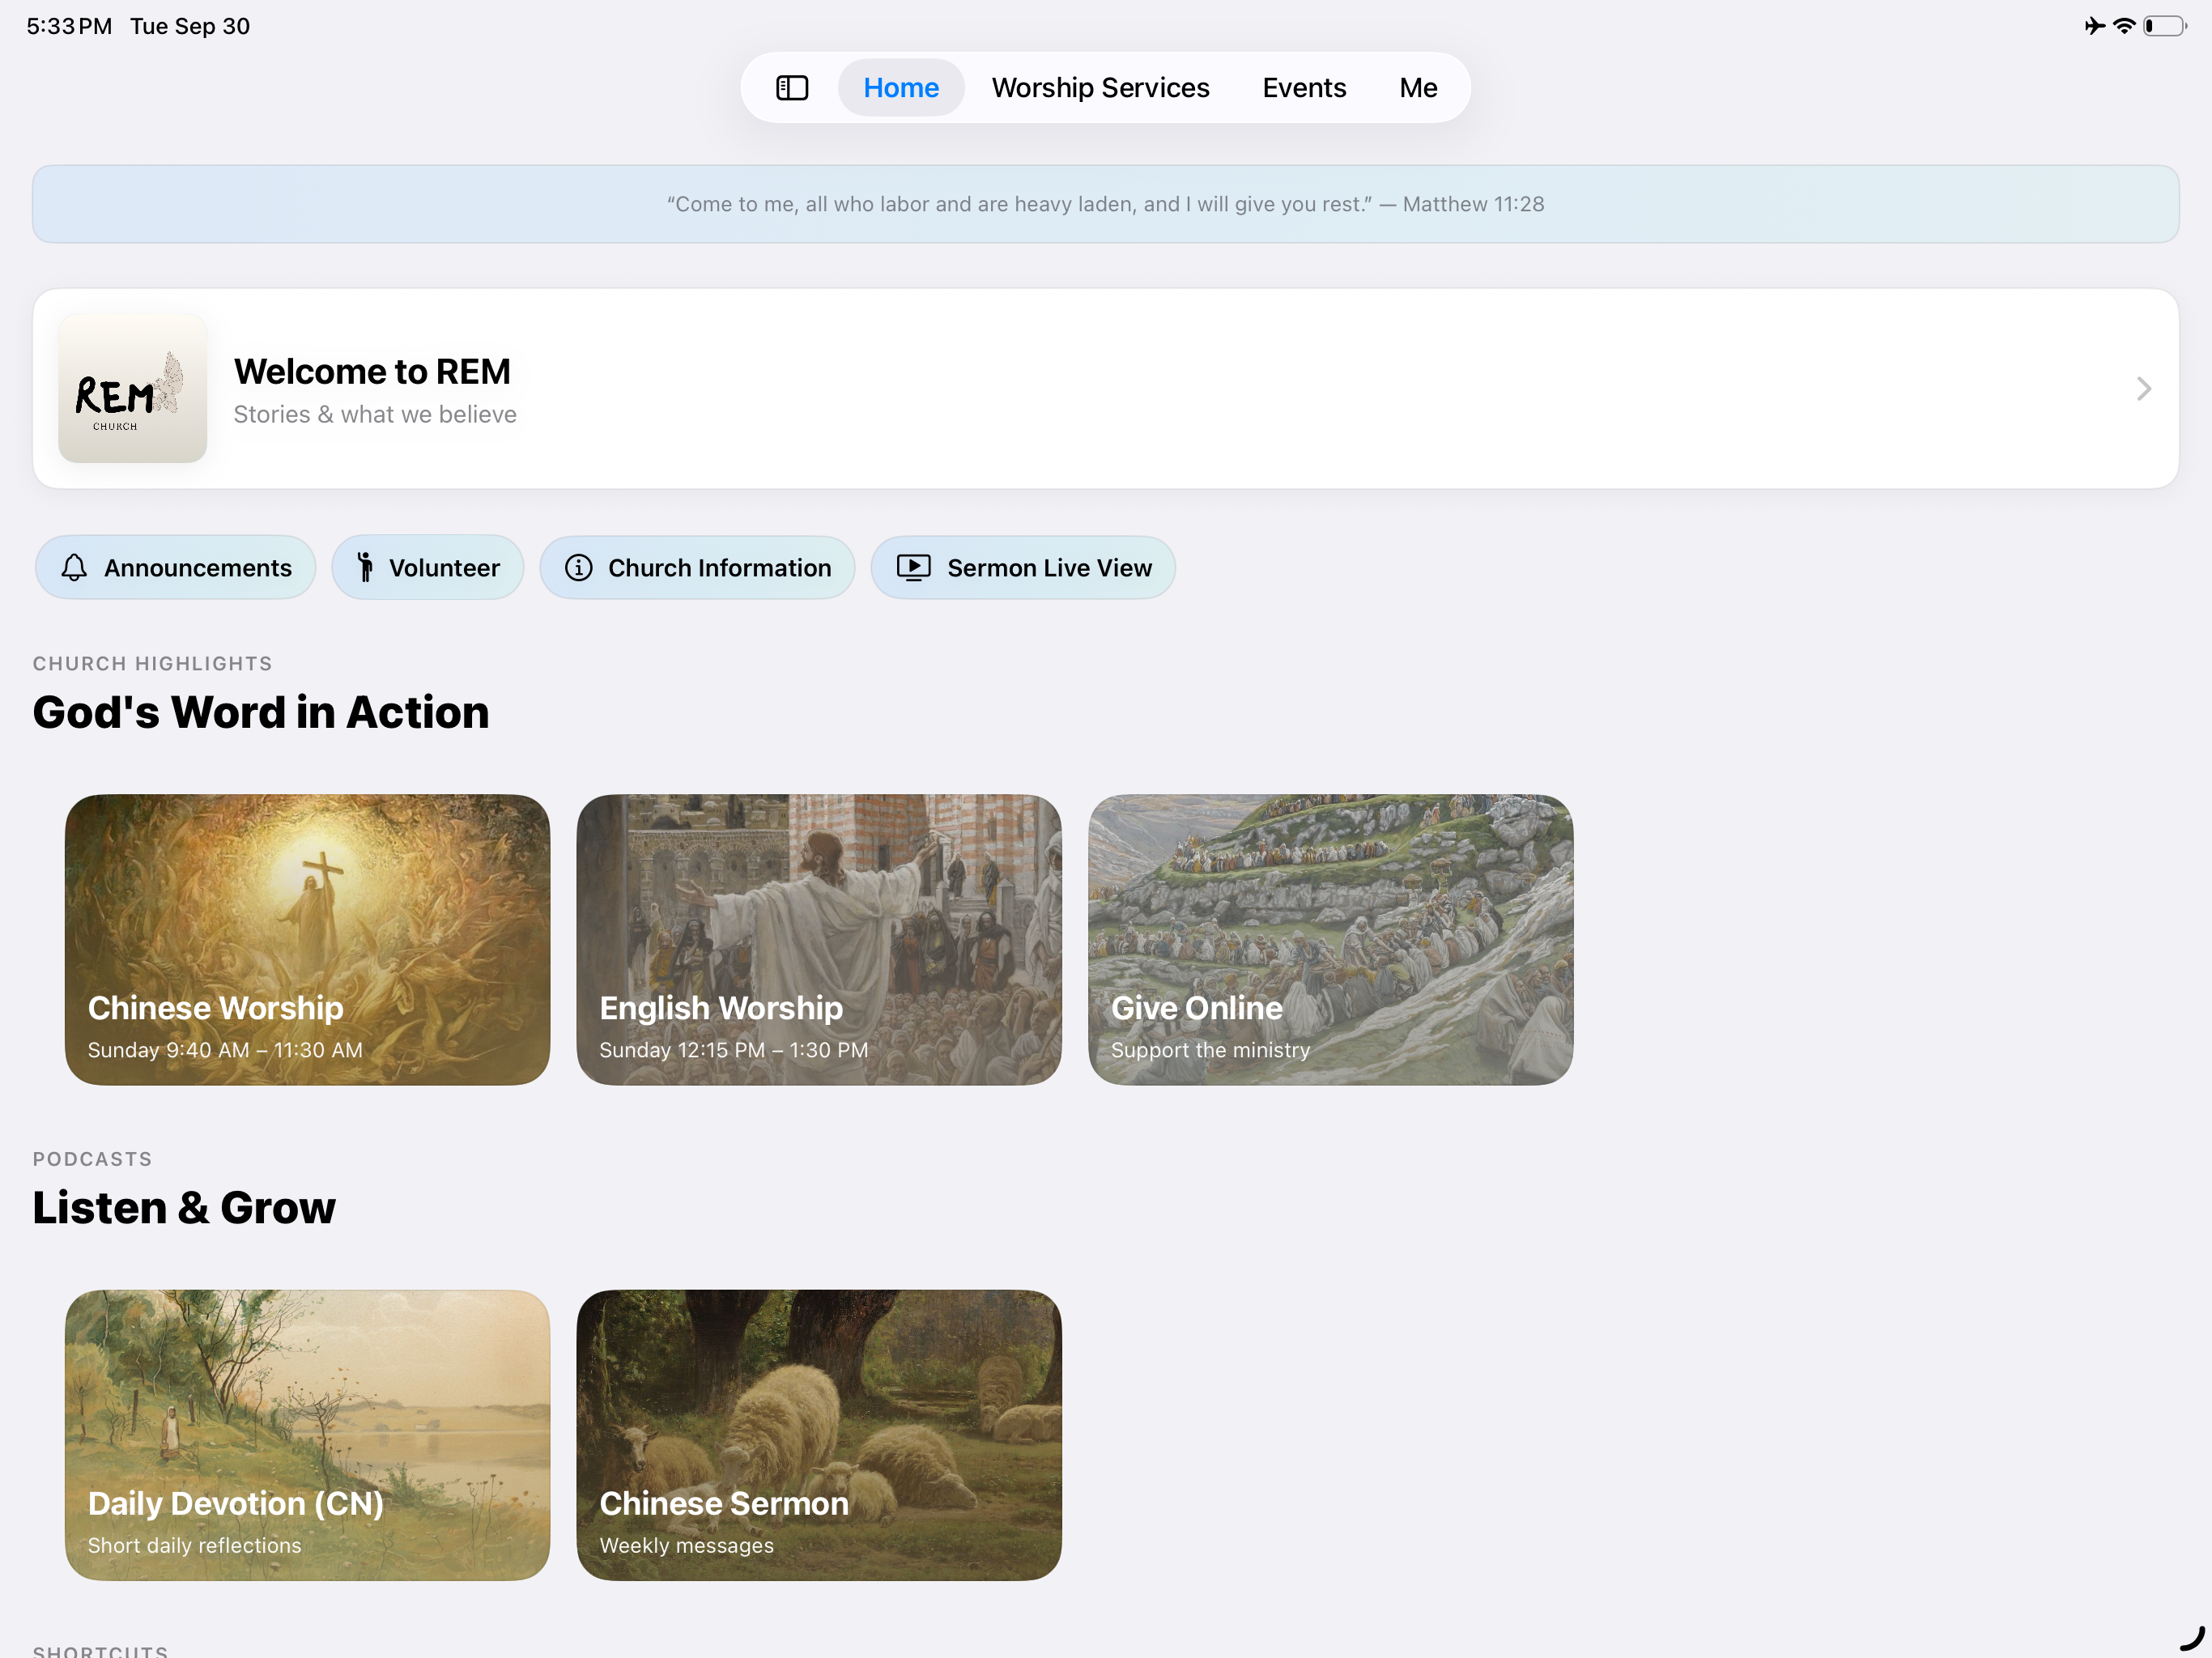2212x1658 pixels.
Task: Tap the airplane mode icon
Action: pyautogui.click(x=2094, y=26)
